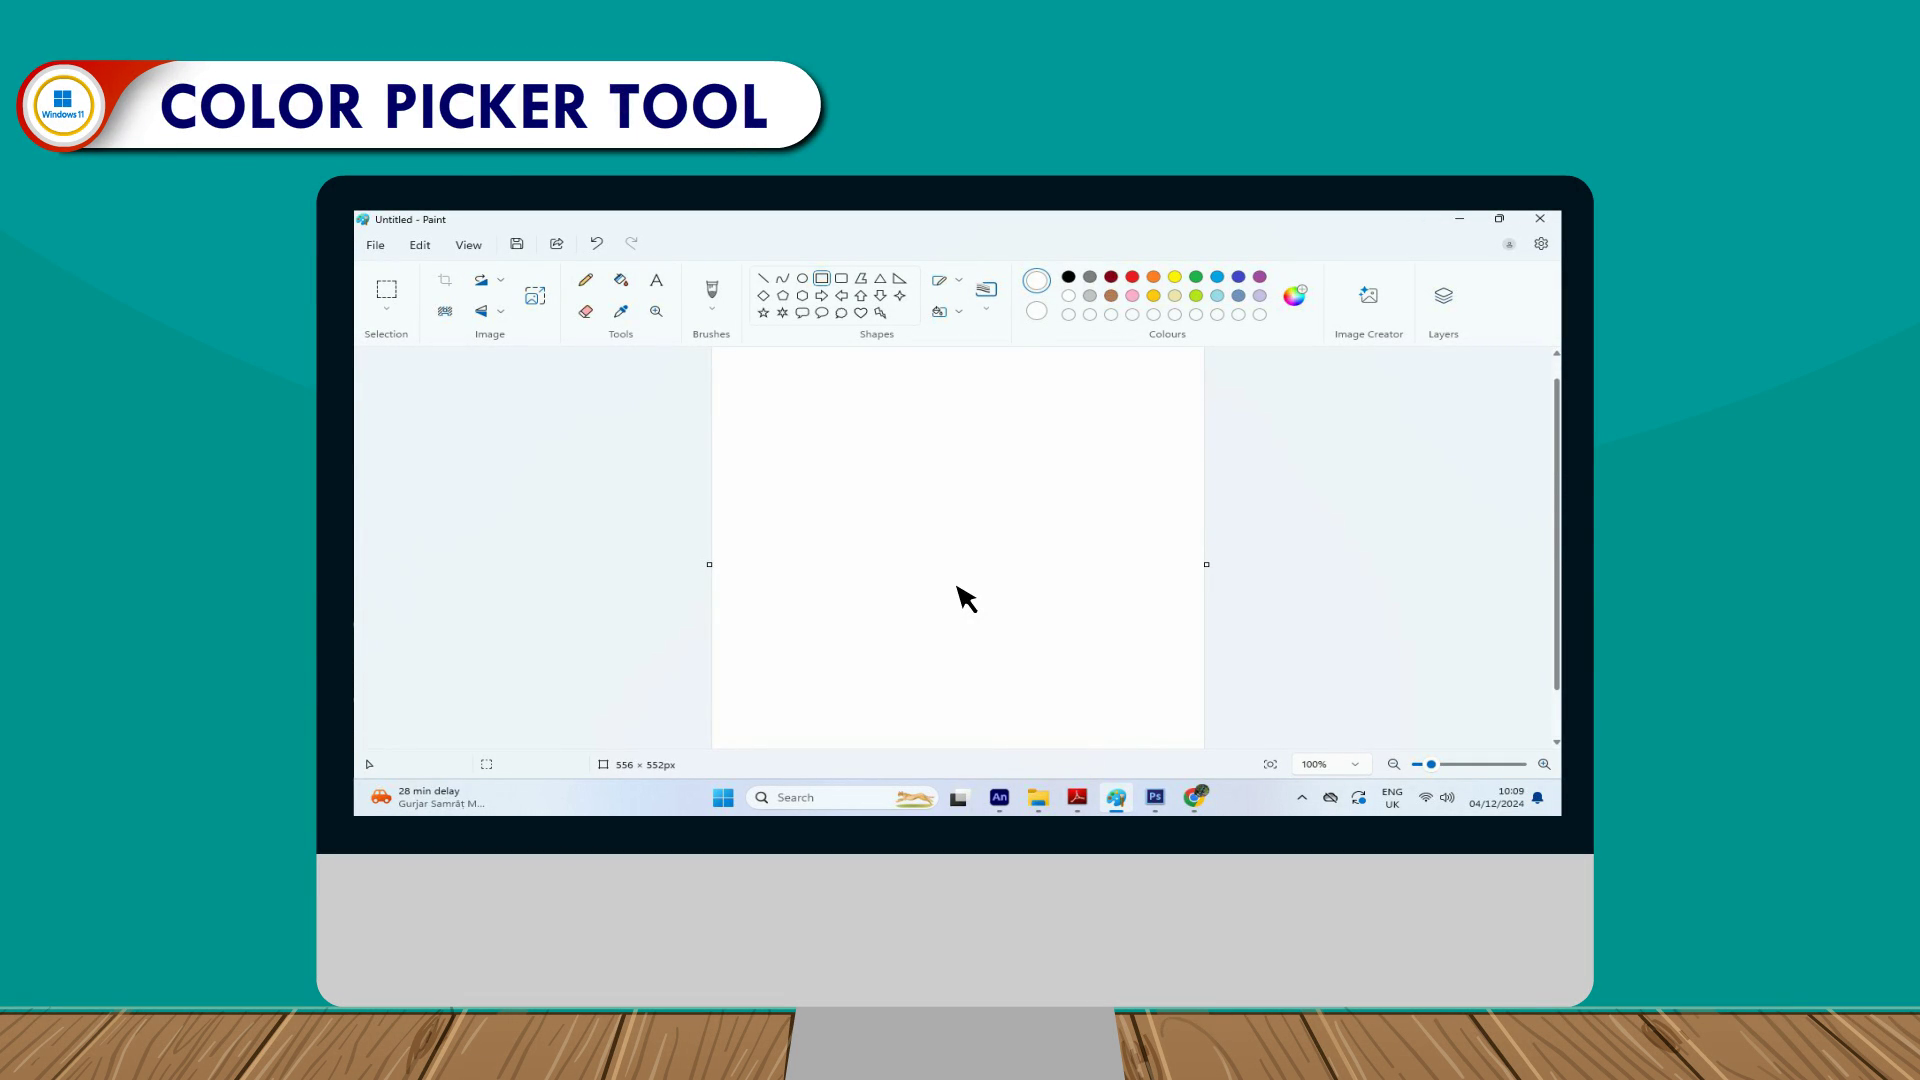
Task: Select Colour 2 secondary circle
Action: (1037, 311)
